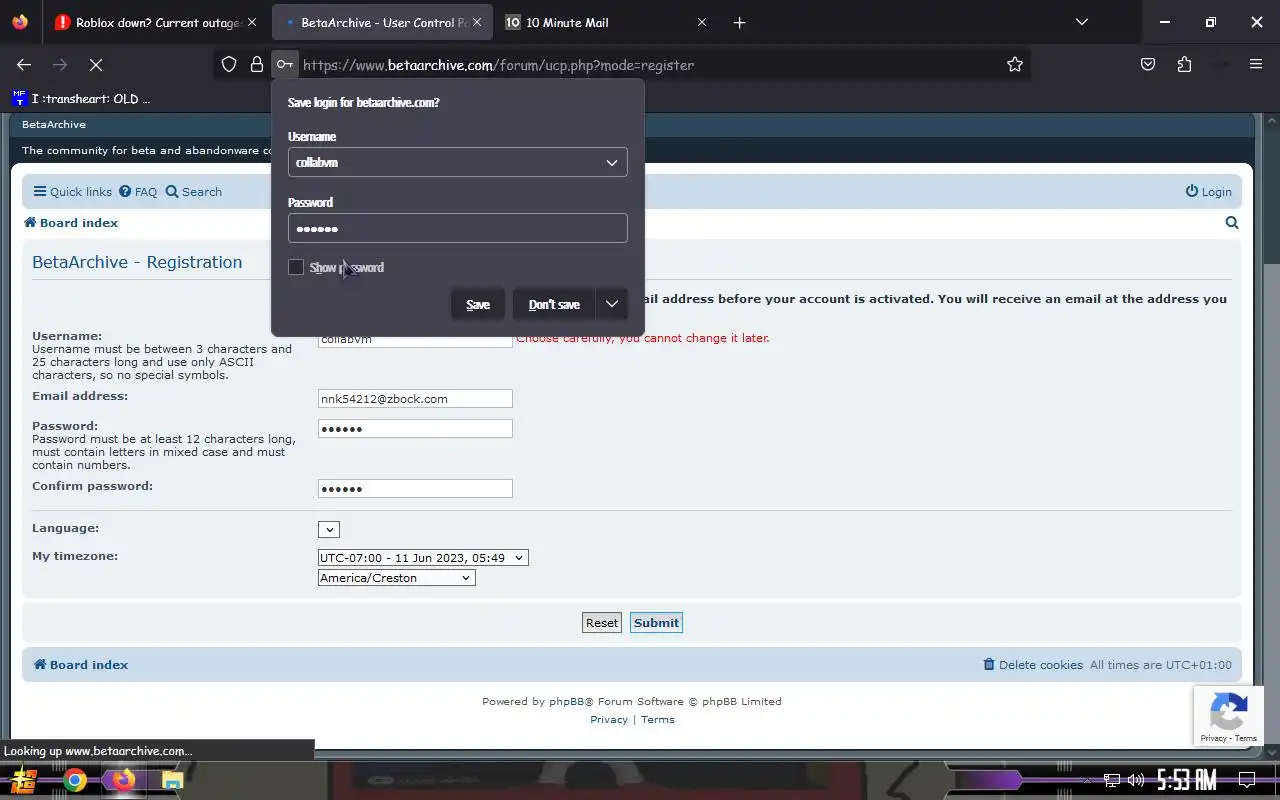Image resolution: width=1280 pixels, height=800 pixels.
Task: Click the Firefox taskbar icon
Action: [123, 780]
